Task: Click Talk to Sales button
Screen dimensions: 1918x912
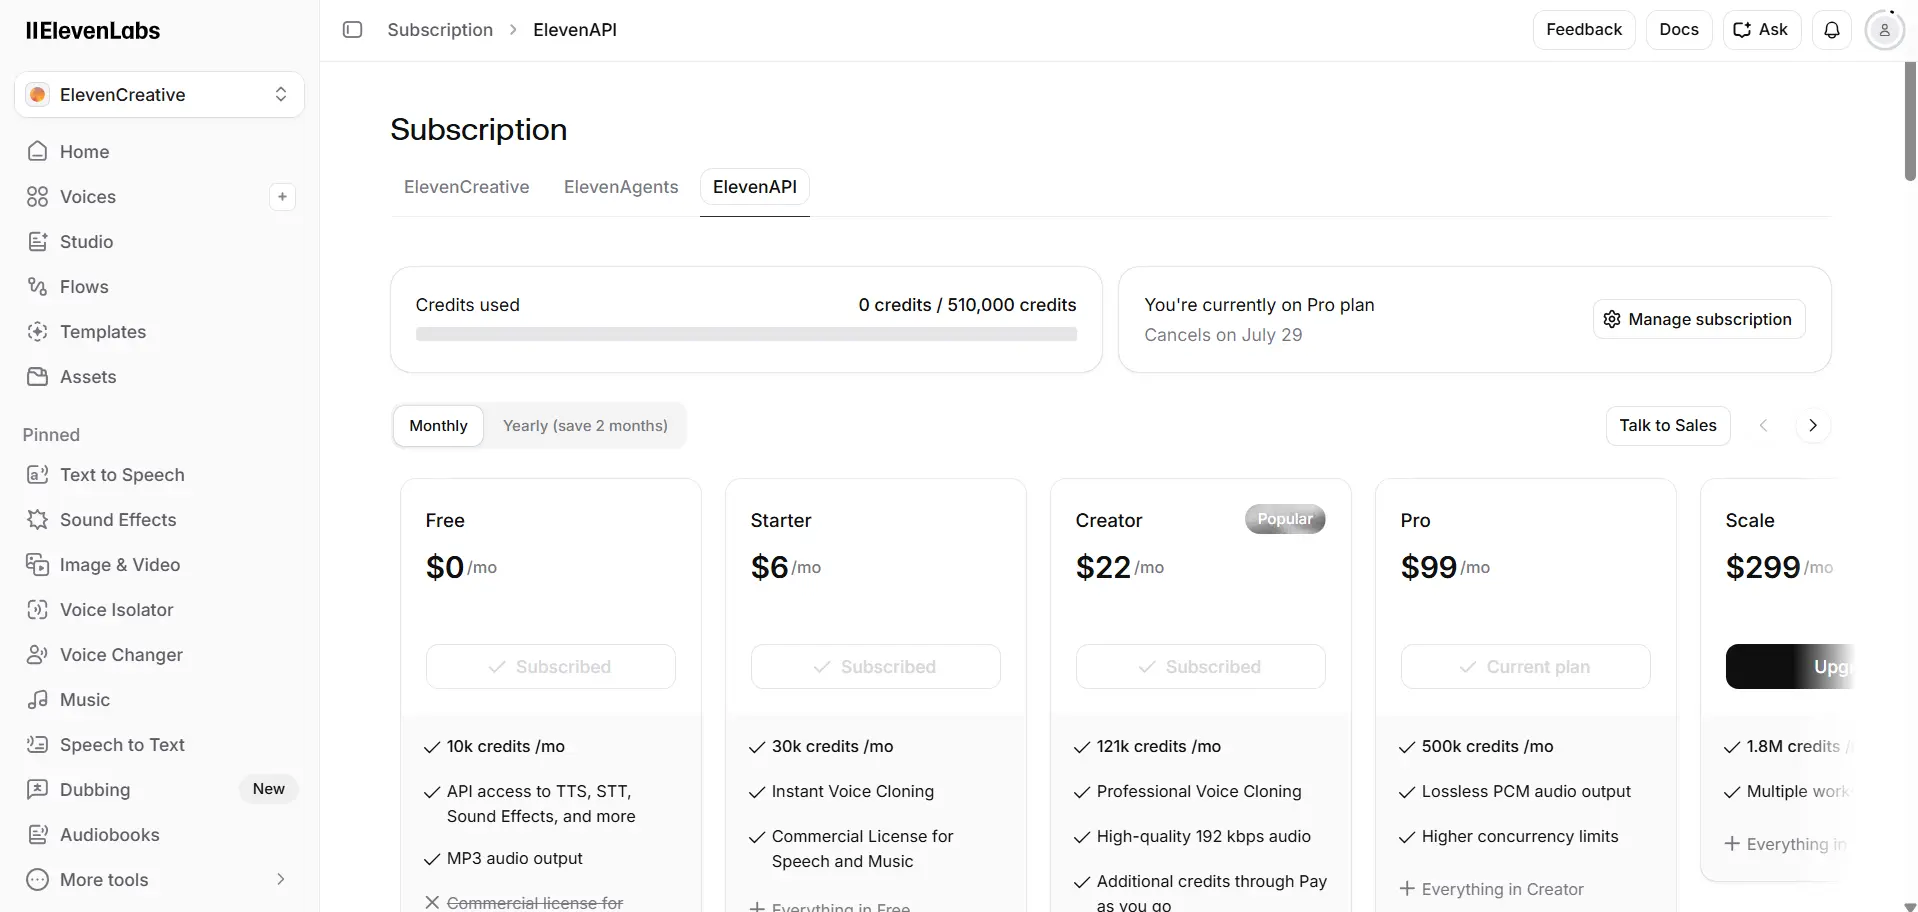Action: (x=1668, y=426)
